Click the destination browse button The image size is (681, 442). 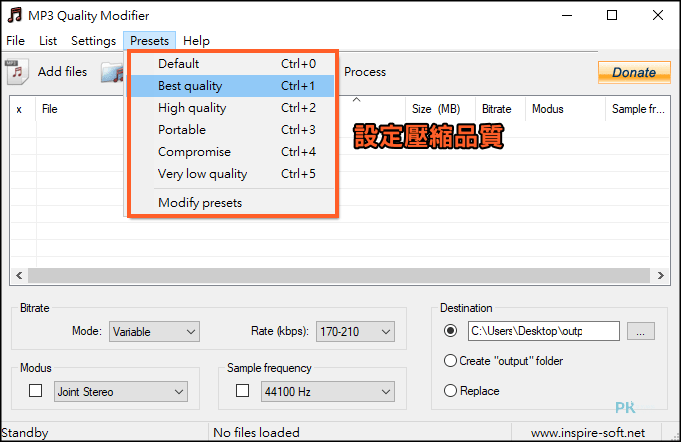(641, 331)
